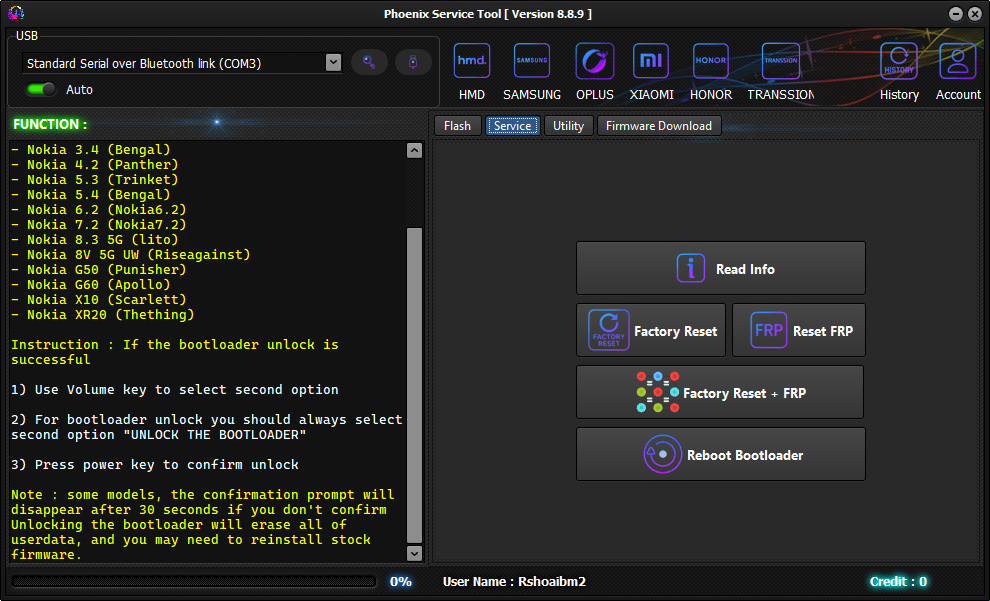990x601 pixels.
Task: Click the Factory Reset + FRP button
Action: coord(720,392)
